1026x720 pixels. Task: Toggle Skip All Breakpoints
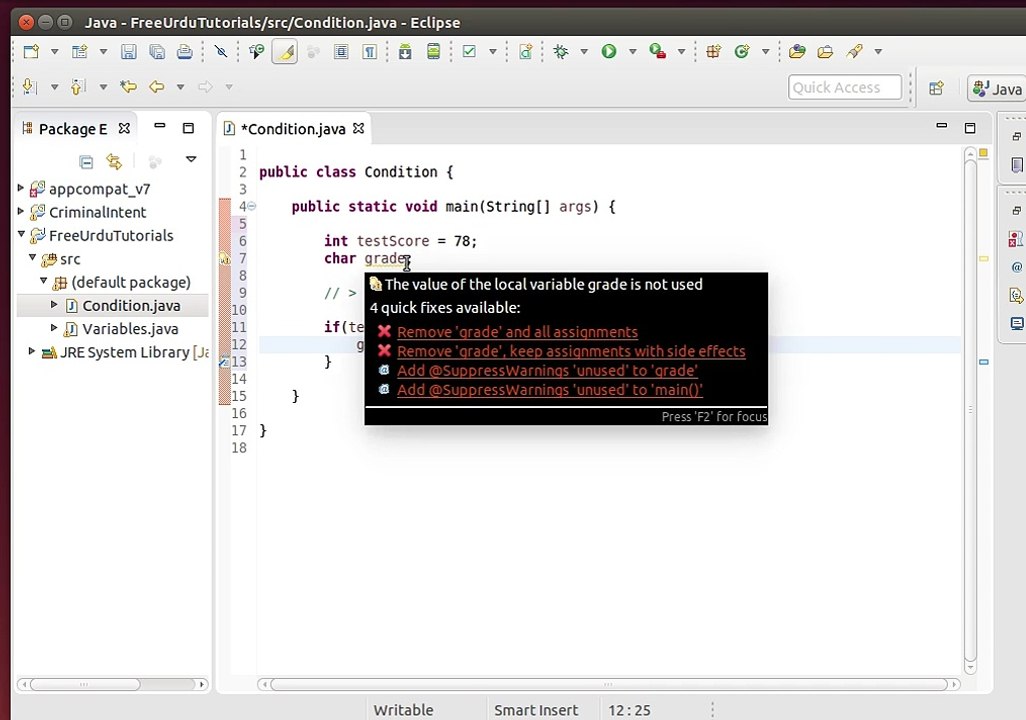click(x=221, y=51)
